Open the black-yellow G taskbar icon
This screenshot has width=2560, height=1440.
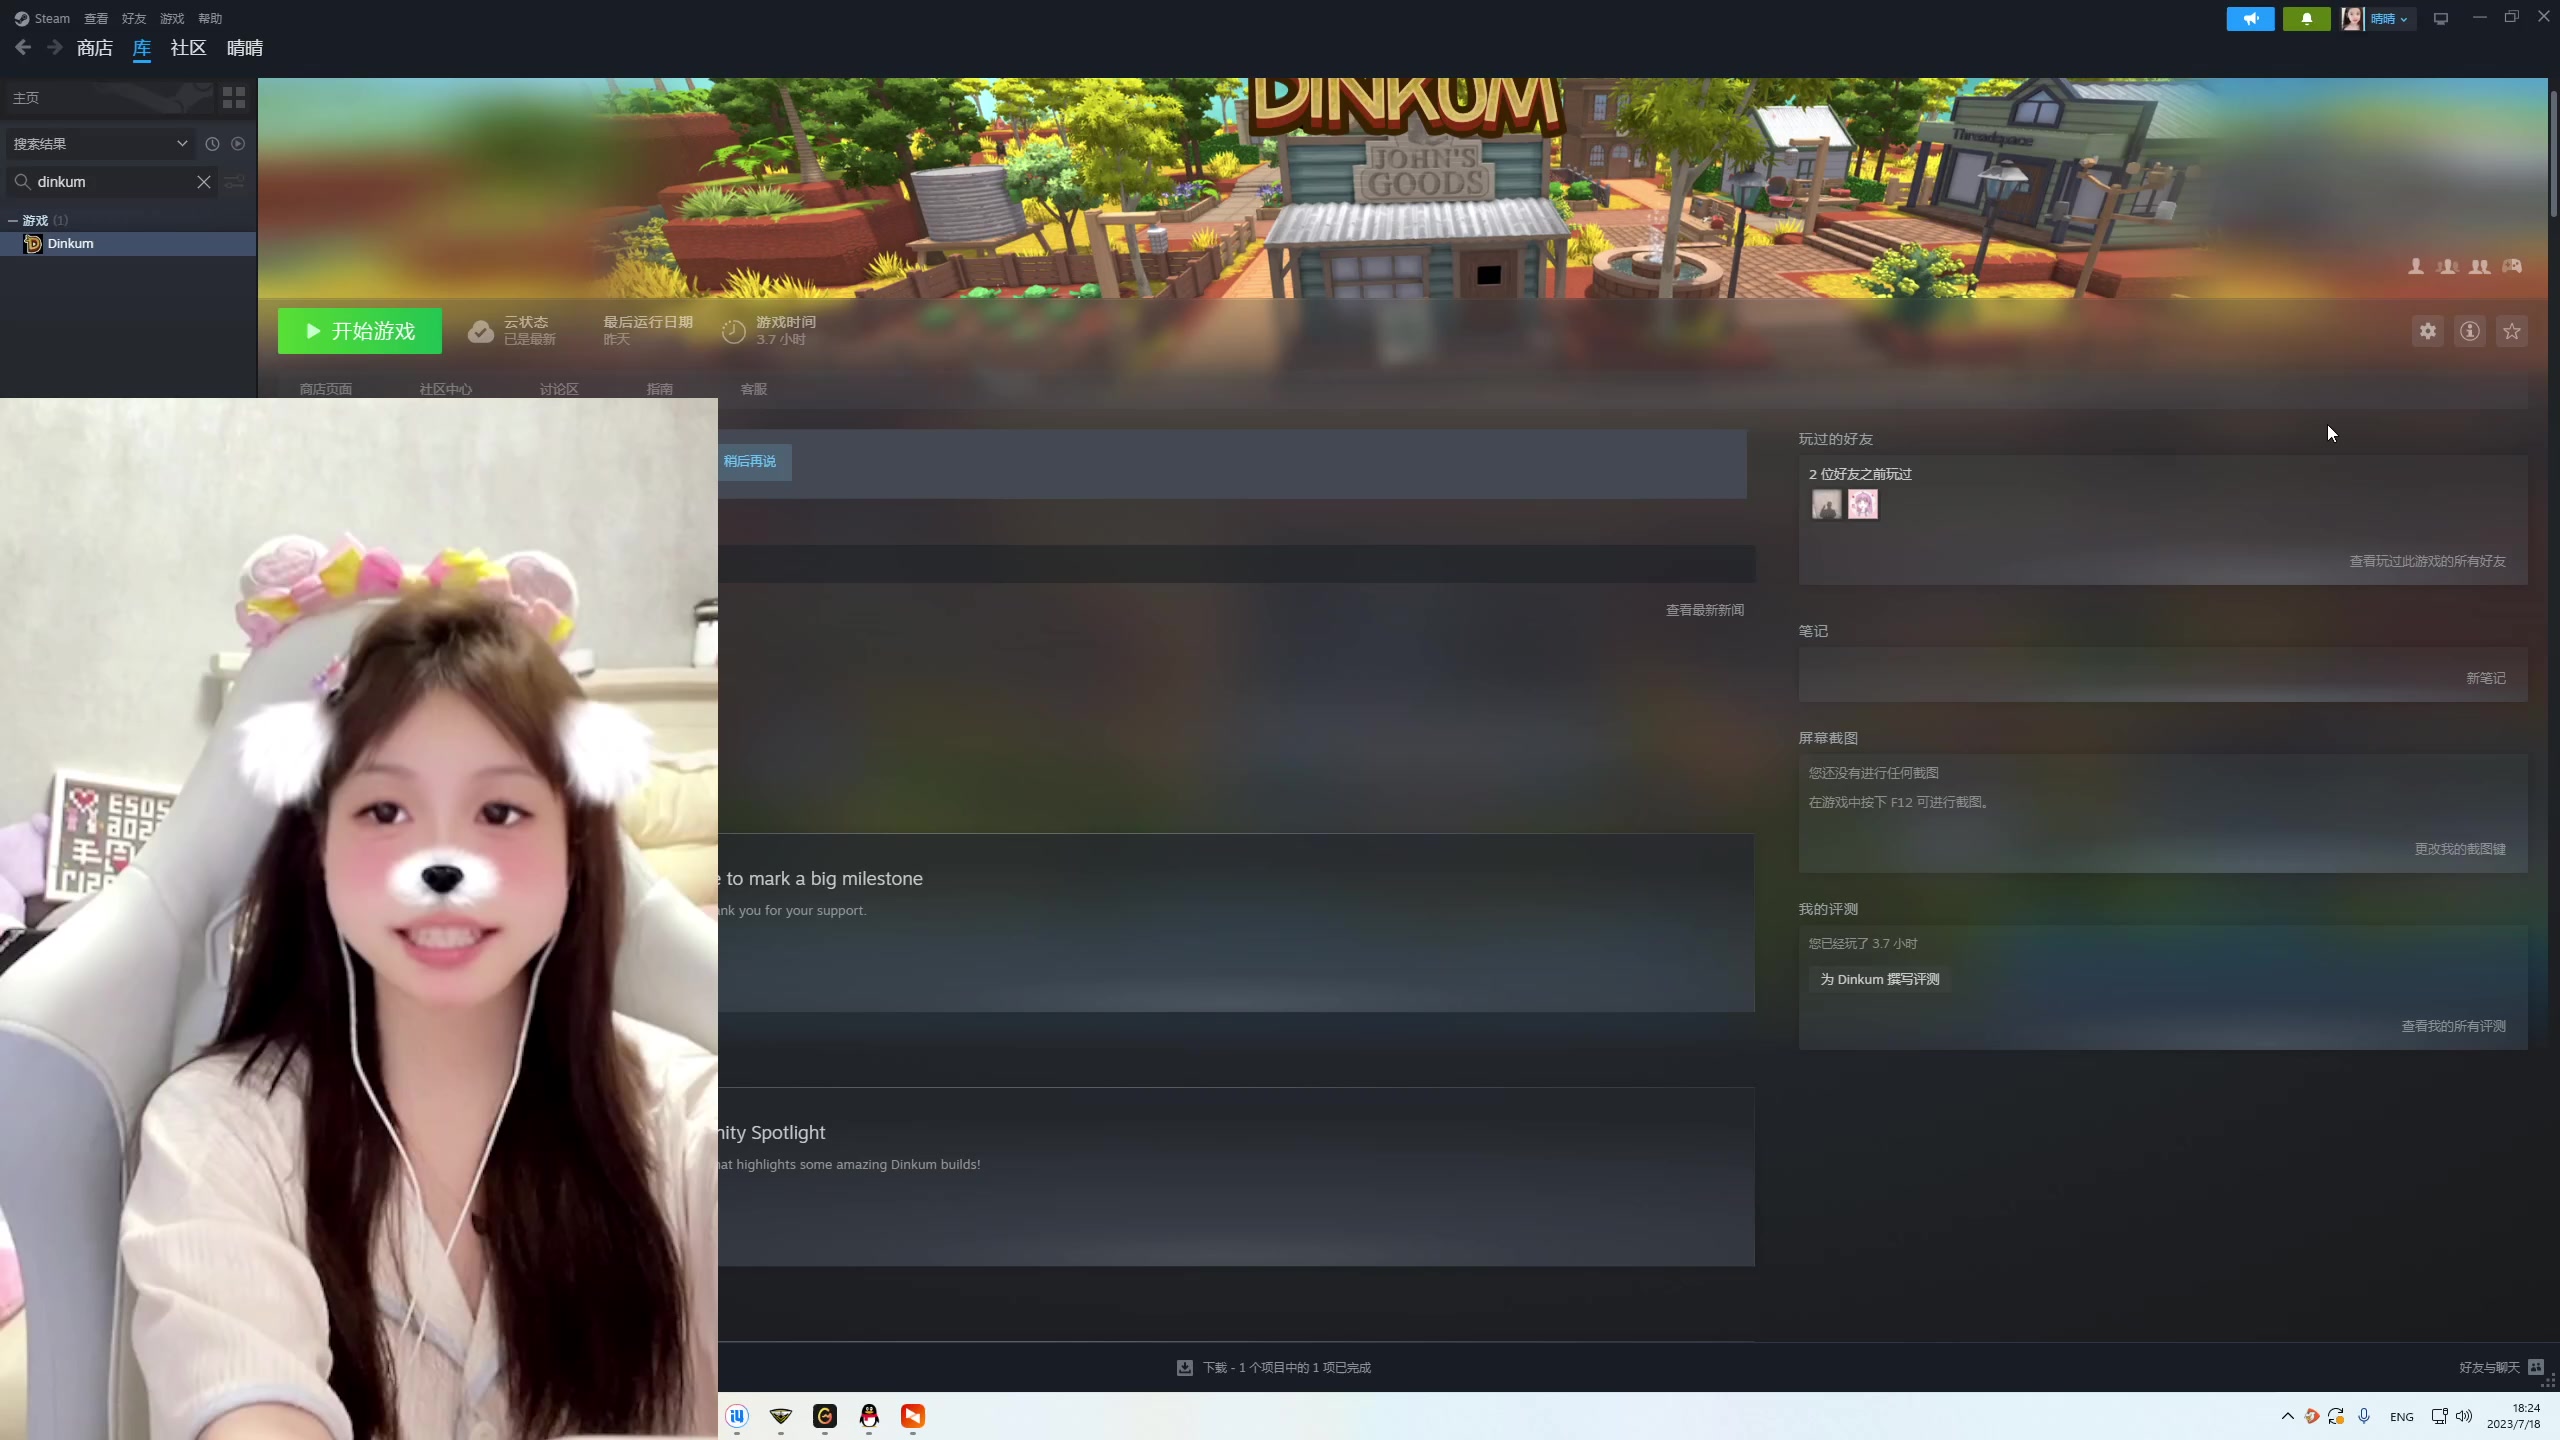point(825,1415)
